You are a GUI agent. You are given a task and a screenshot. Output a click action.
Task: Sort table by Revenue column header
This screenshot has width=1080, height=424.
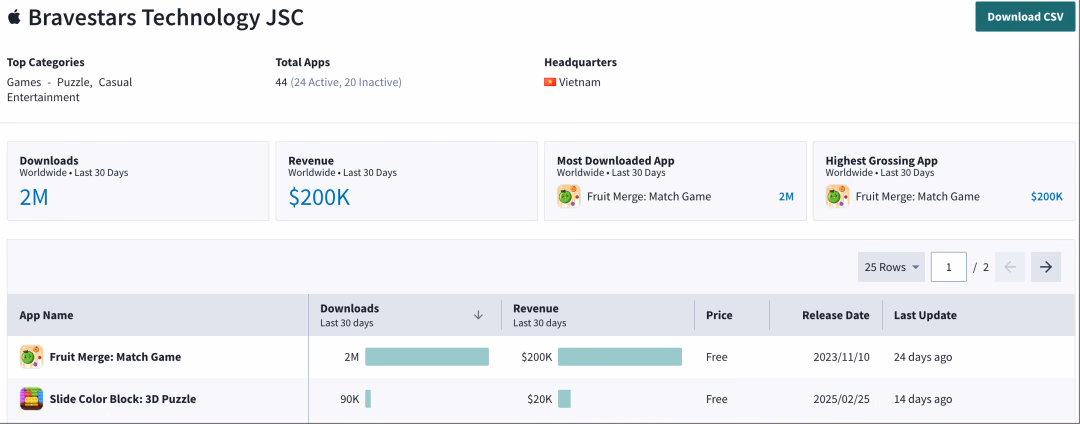[x=536, y=308]
